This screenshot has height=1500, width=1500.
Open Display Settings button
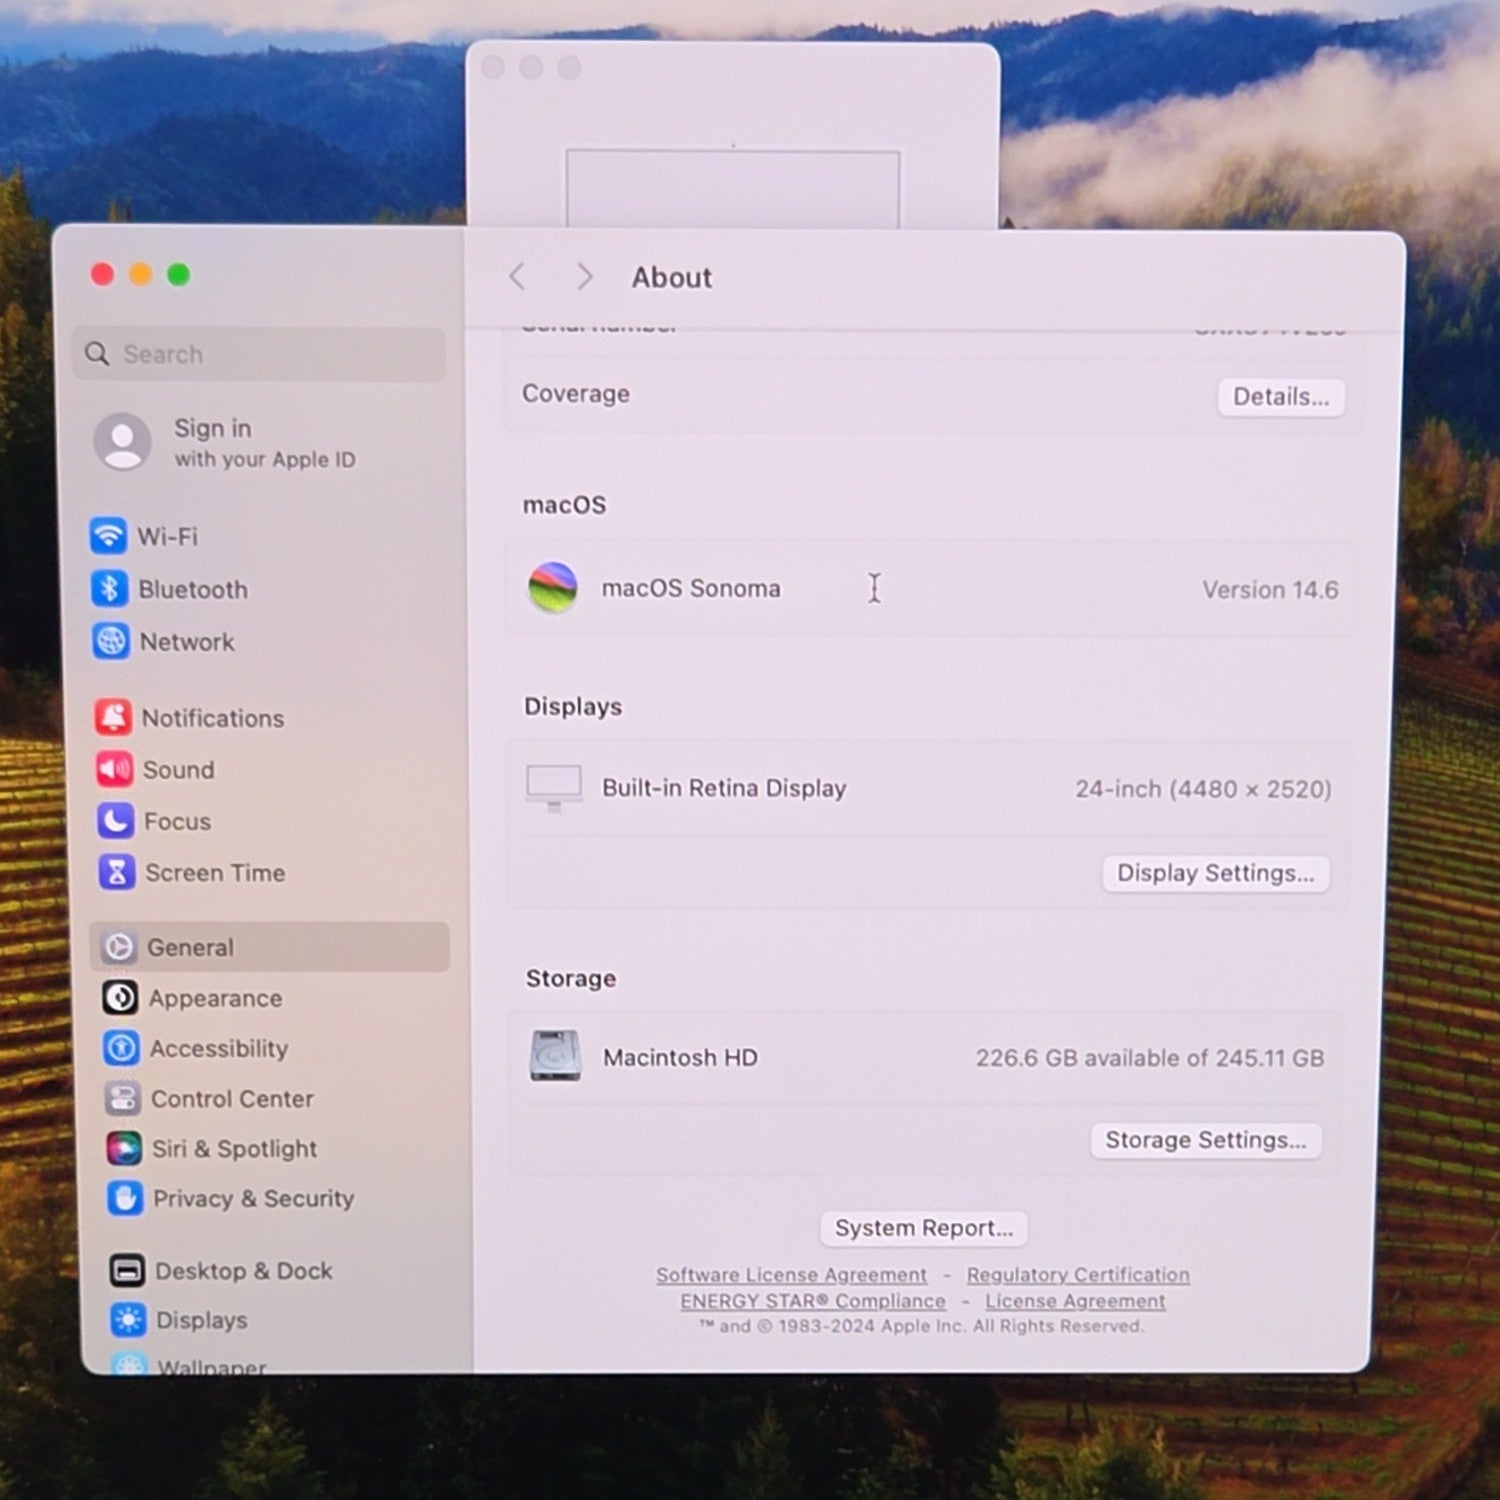[x=1215, y=873]
